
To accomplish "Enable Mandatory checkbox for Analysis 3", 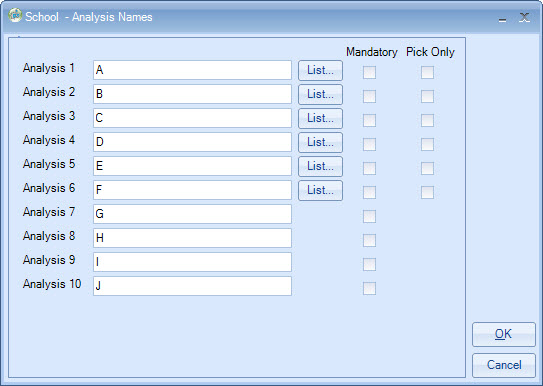I will click(x=369, y=120).
